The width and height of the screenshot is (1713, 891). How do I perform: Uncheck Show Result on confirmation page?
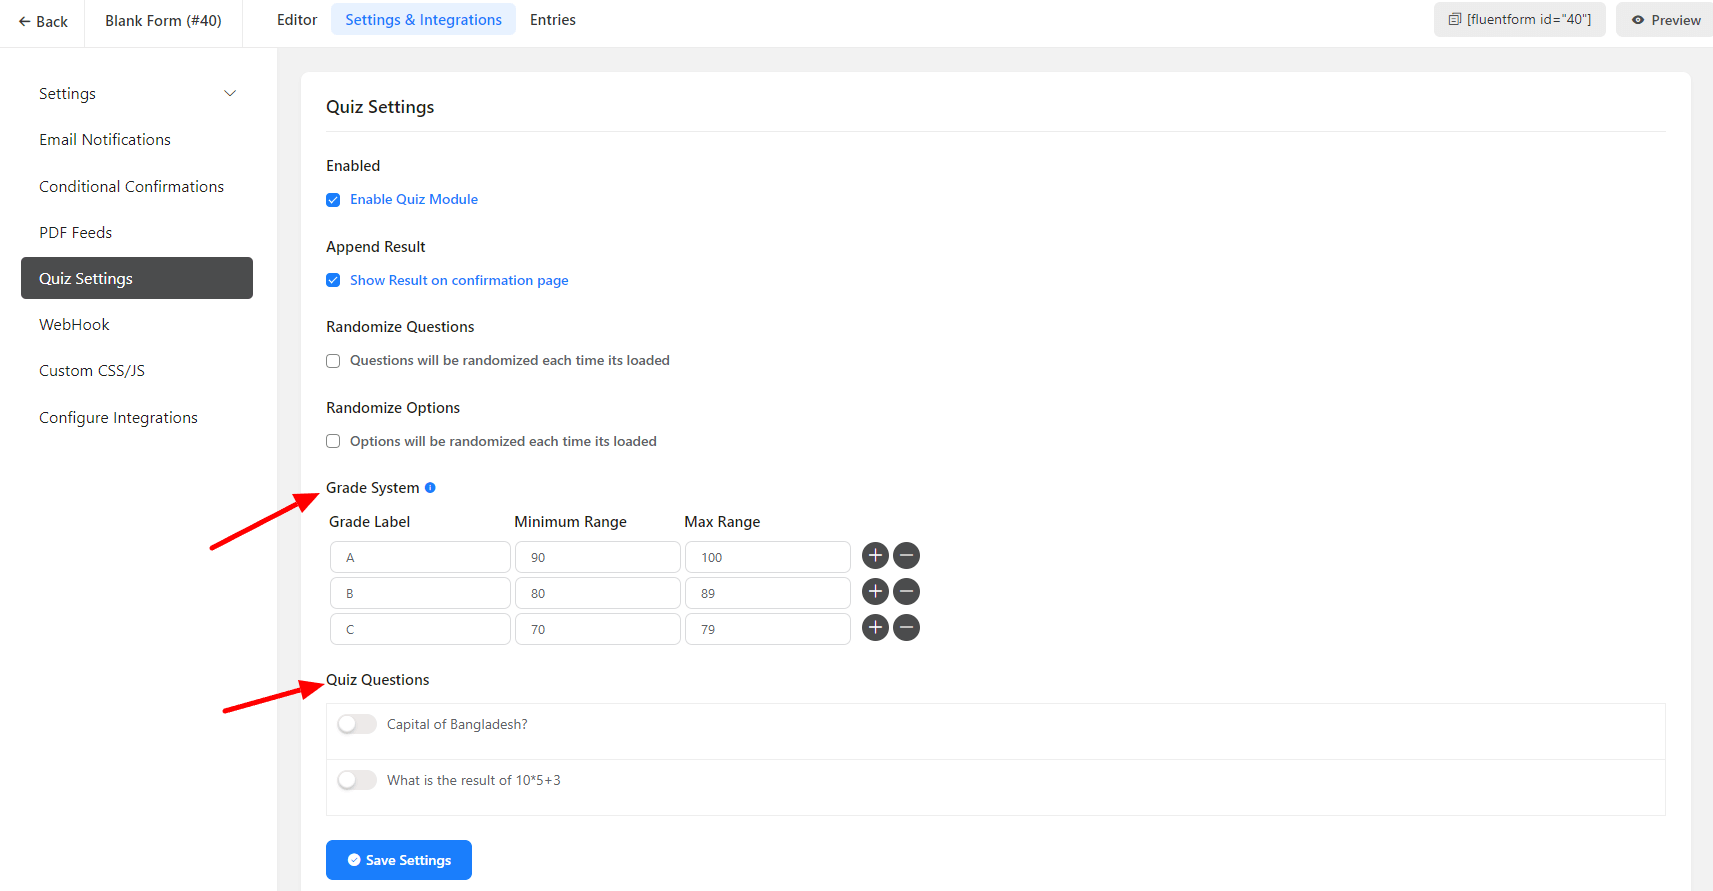pos(333,281)
